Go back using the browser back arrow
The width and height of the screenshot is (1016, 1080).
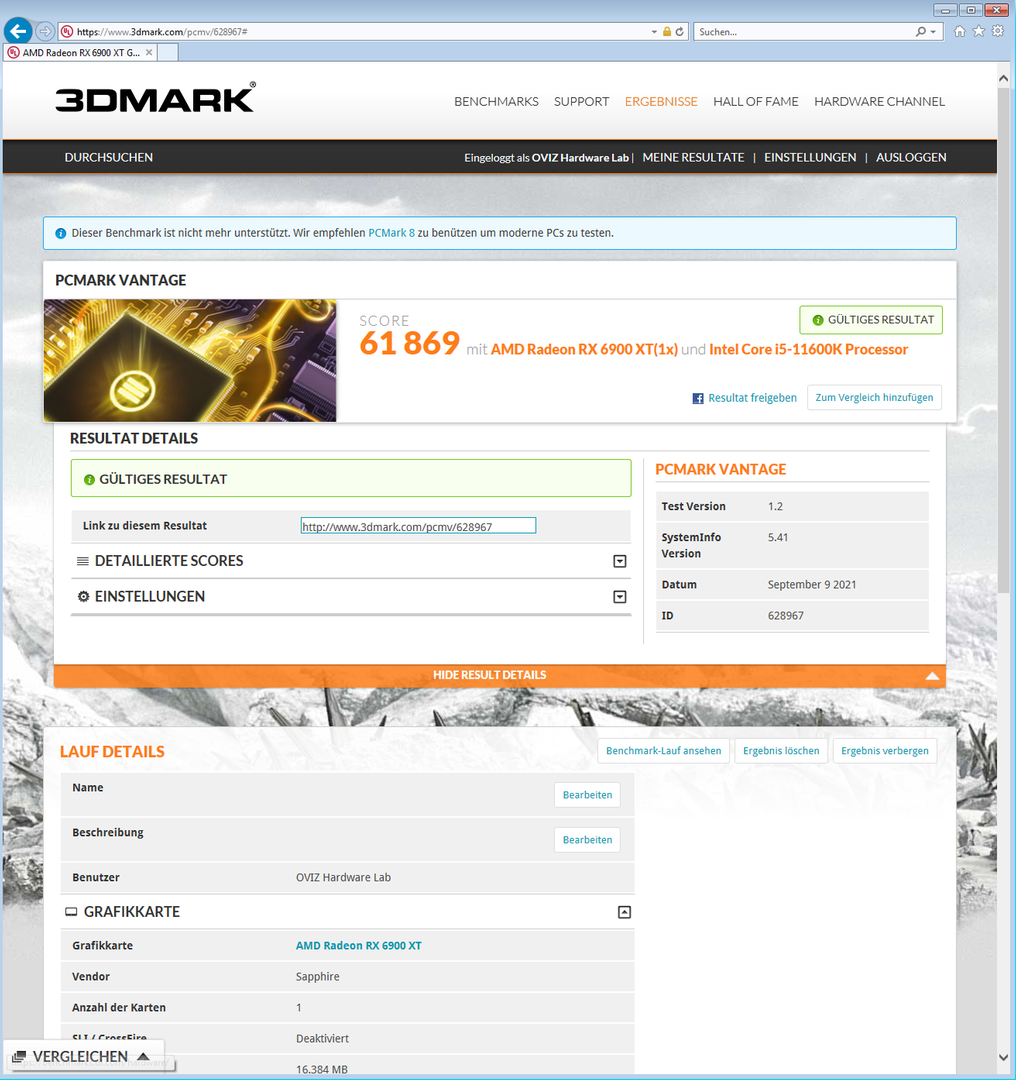[x=18, y=31]
